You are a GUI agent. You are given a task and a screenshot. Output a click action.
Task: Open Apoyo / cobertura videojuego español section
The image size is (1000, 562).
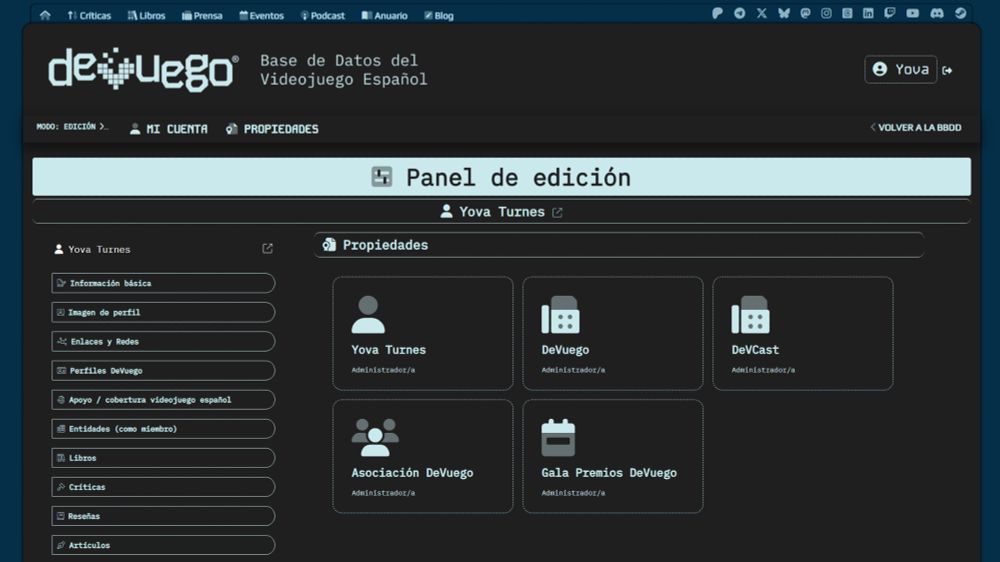[163, 400]
